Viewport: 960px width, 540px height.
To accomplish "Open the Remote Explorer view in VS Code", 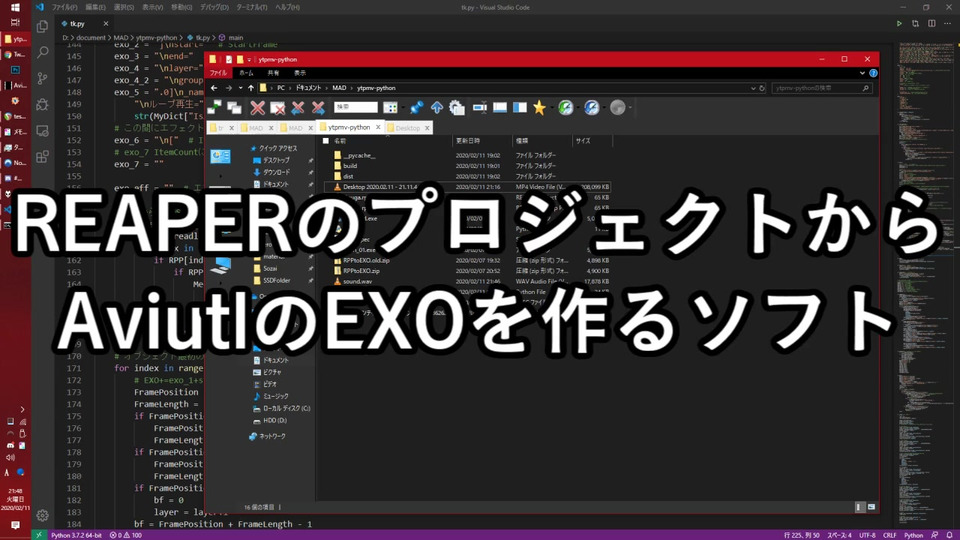I will coord(42,131).
